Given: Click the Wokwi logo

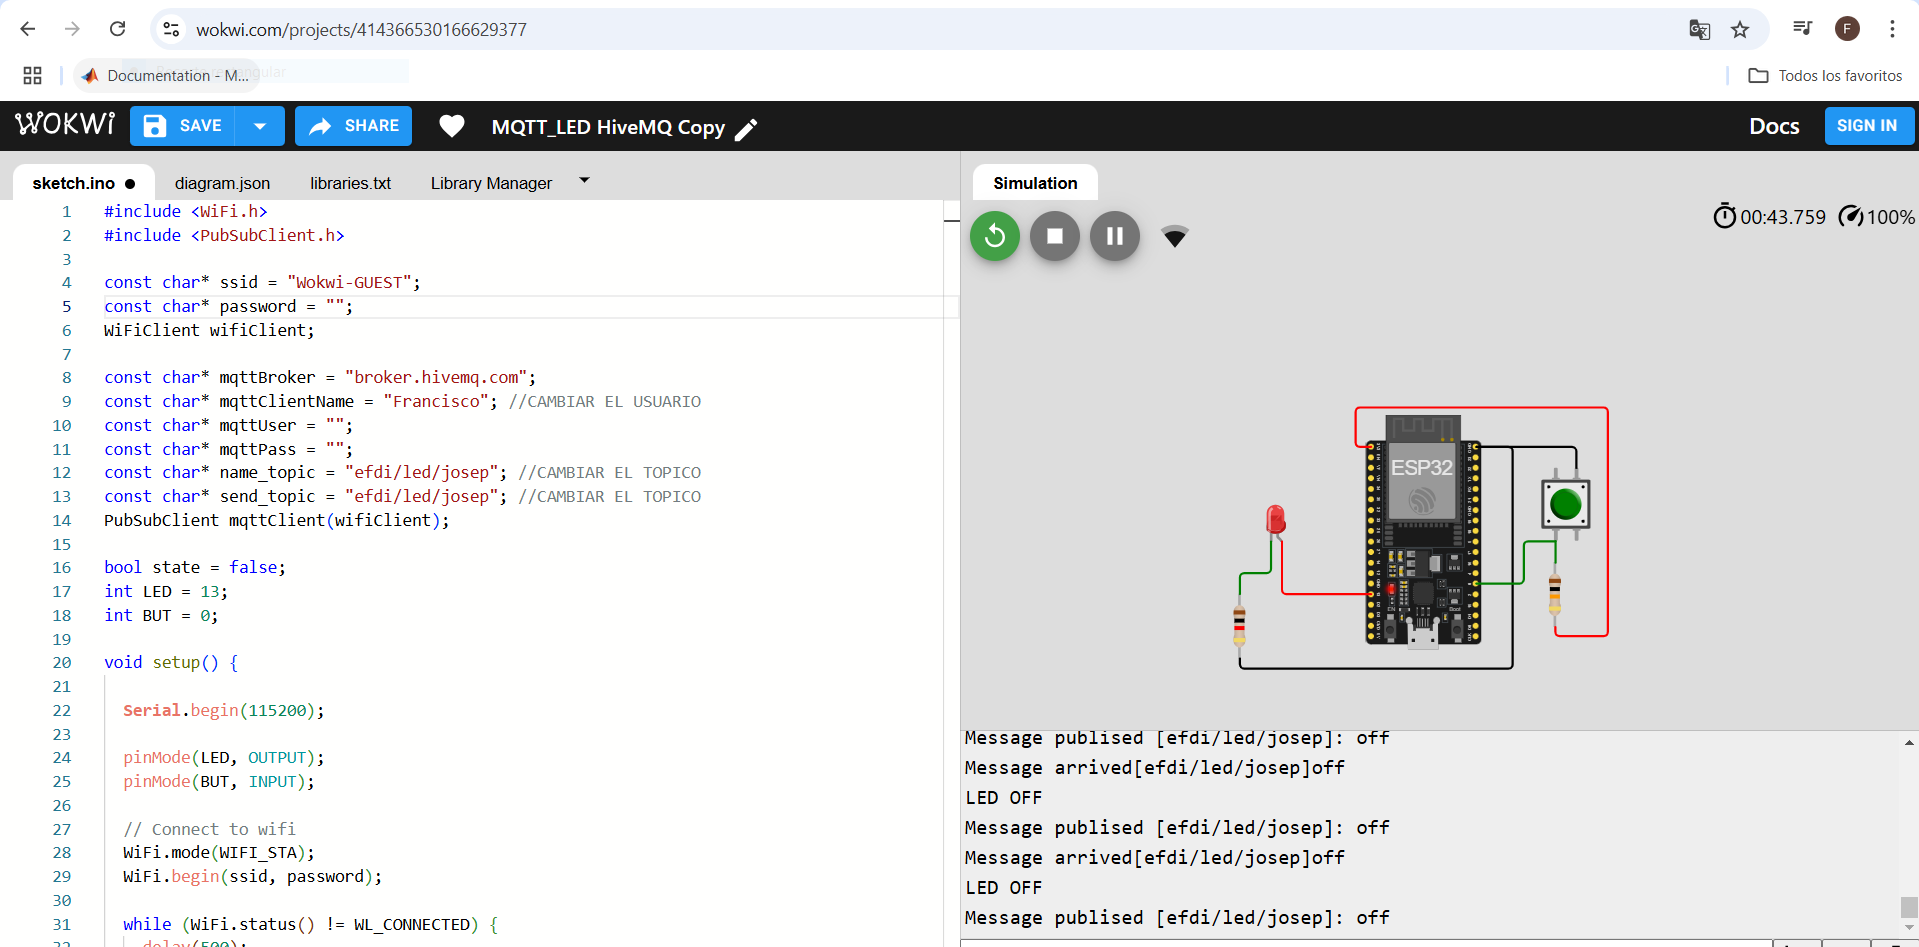Looking at the screenshot, I should 66,125.
